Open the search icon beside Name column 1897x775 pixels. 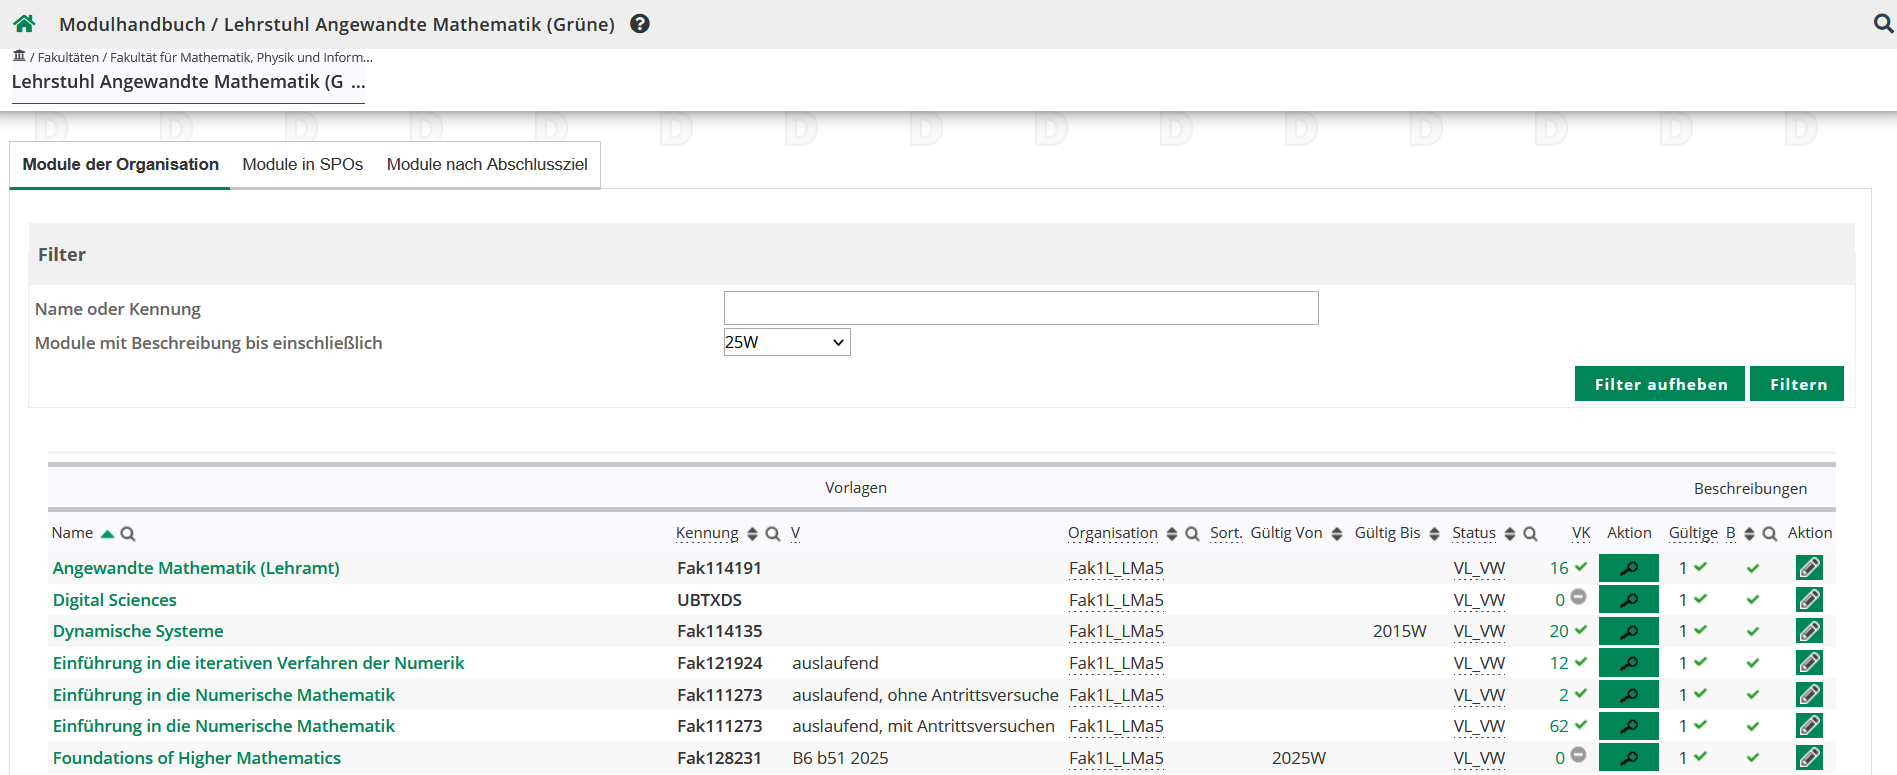tap(128, 534)
